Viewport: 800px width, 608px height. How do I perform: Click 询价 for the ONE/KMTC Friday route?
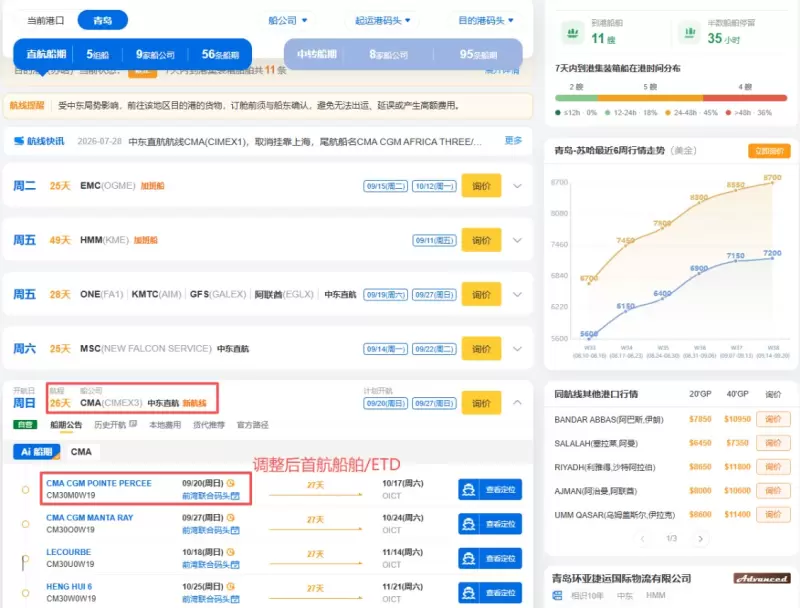481,294
